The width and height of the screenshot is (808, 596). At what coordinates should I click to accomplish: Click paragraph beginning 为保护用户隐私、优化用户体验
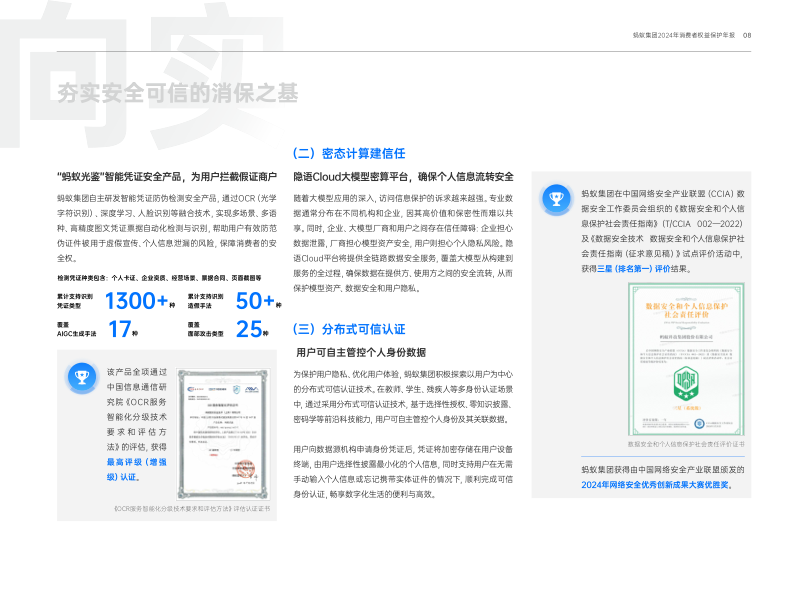(x=403, y=397)
